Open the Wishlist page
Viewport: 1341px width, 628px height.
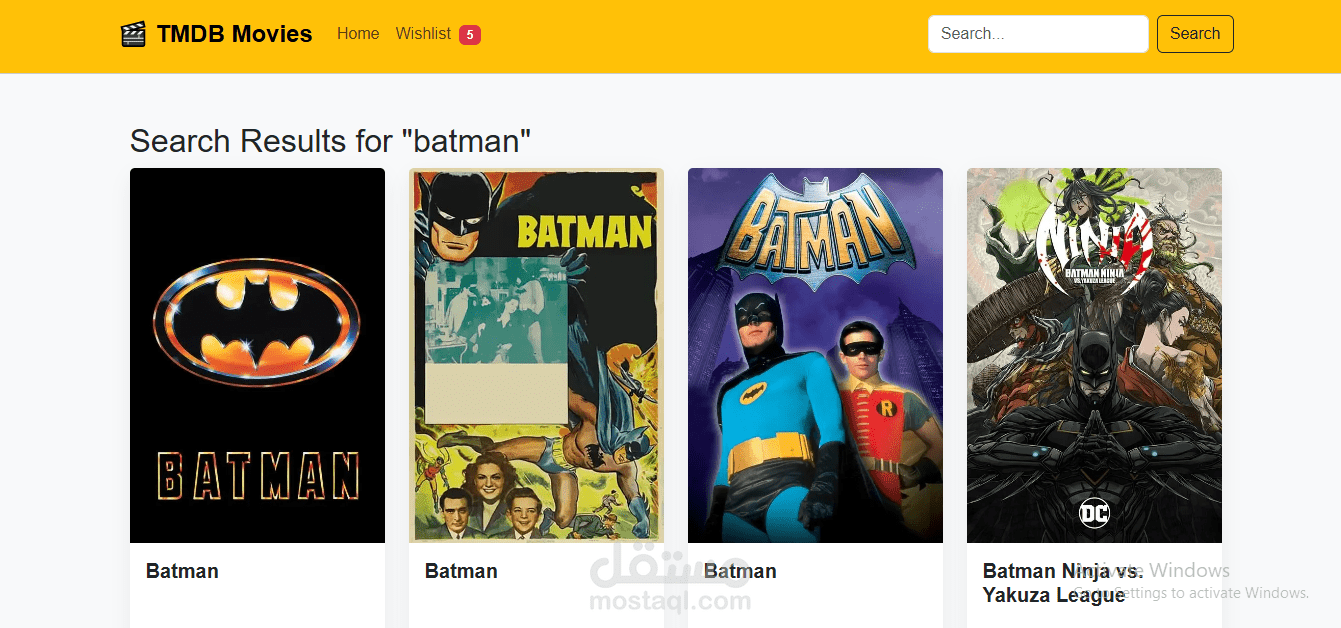423,34
